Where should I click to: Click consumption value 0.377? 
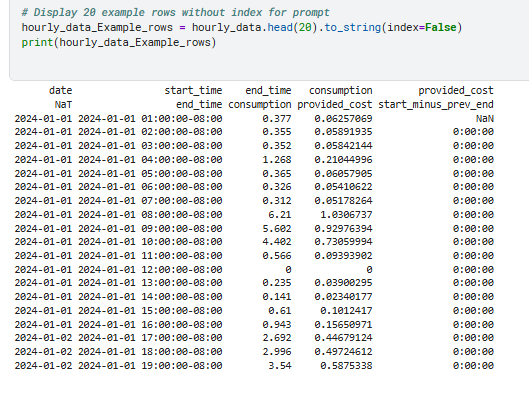(277, 119)
